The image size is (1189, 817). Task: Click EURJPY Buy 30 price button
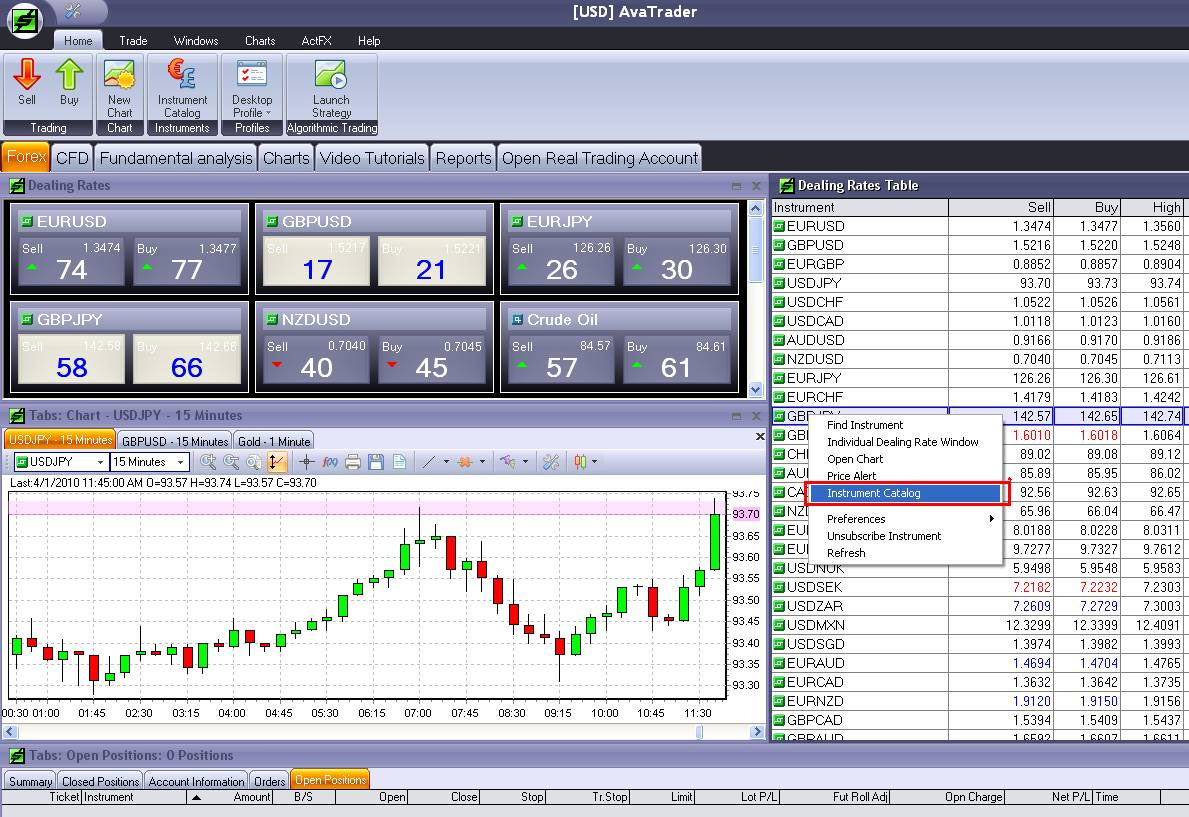(676, 262)
